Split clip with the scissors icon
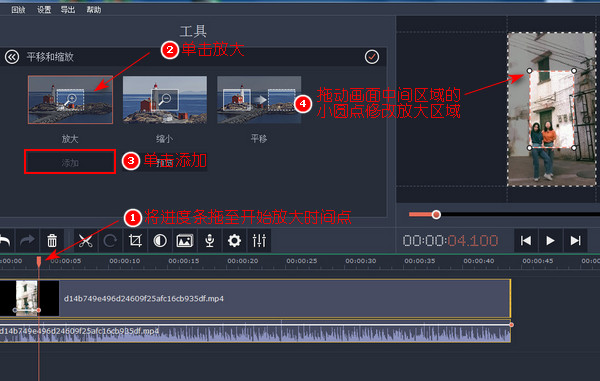The height and width of the screenshot is (381, 600). [x=86, y=241]
